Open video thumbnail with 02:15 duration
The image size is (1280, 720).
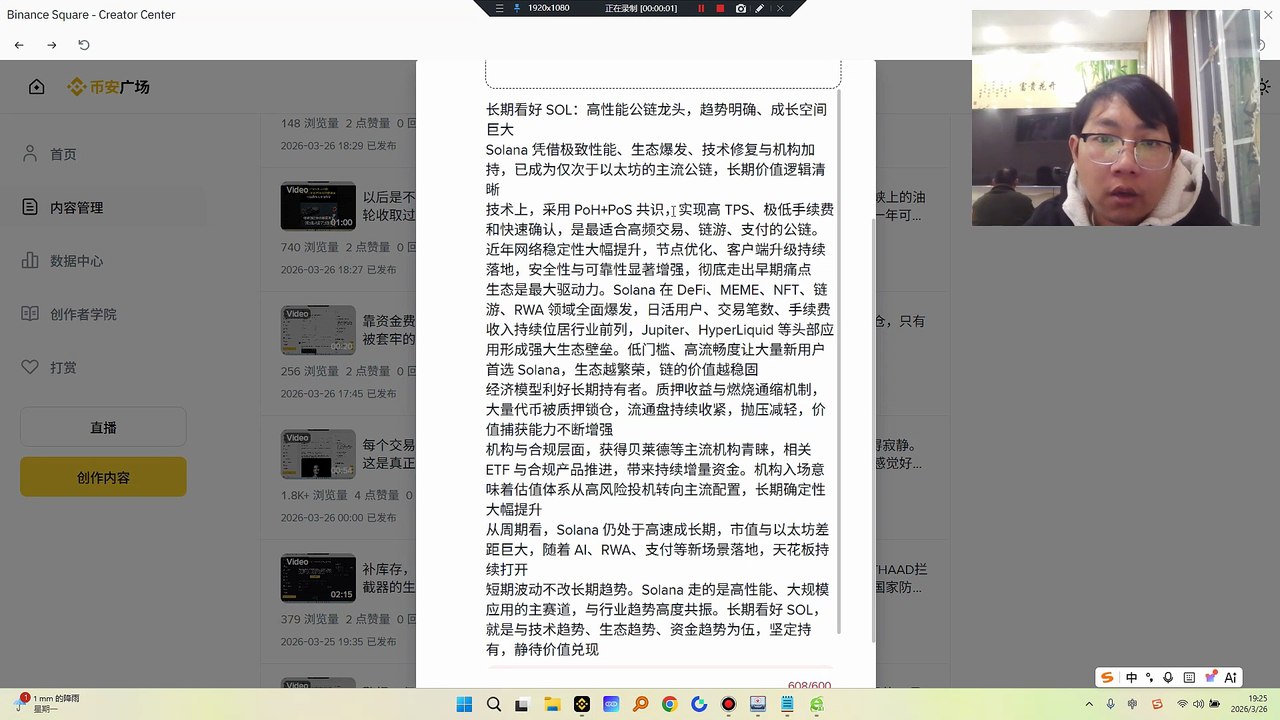(x=318, y=578)
